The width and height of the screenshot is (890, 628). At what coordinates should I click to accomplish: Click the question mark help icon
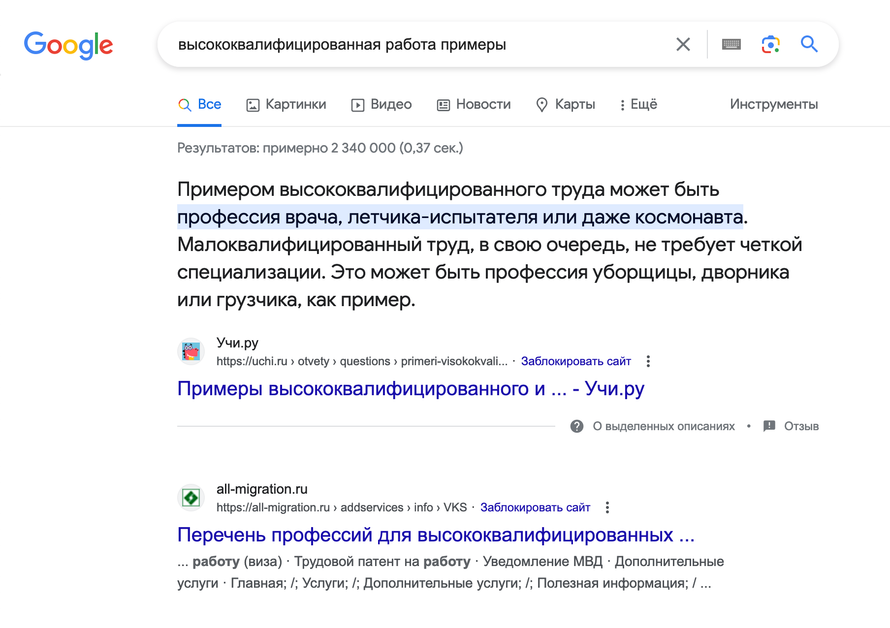pos(577,426)
